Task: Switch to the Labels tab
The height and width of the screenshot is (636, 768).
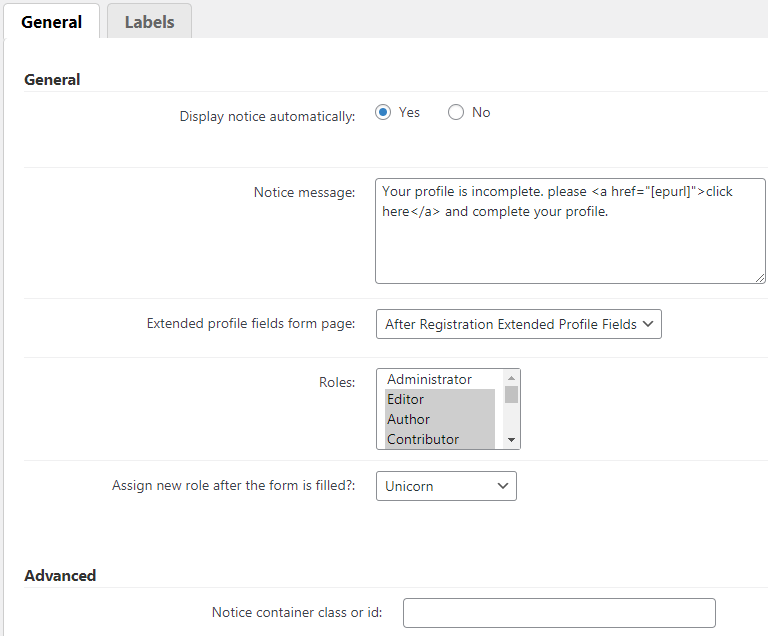Action: point(149,22)
